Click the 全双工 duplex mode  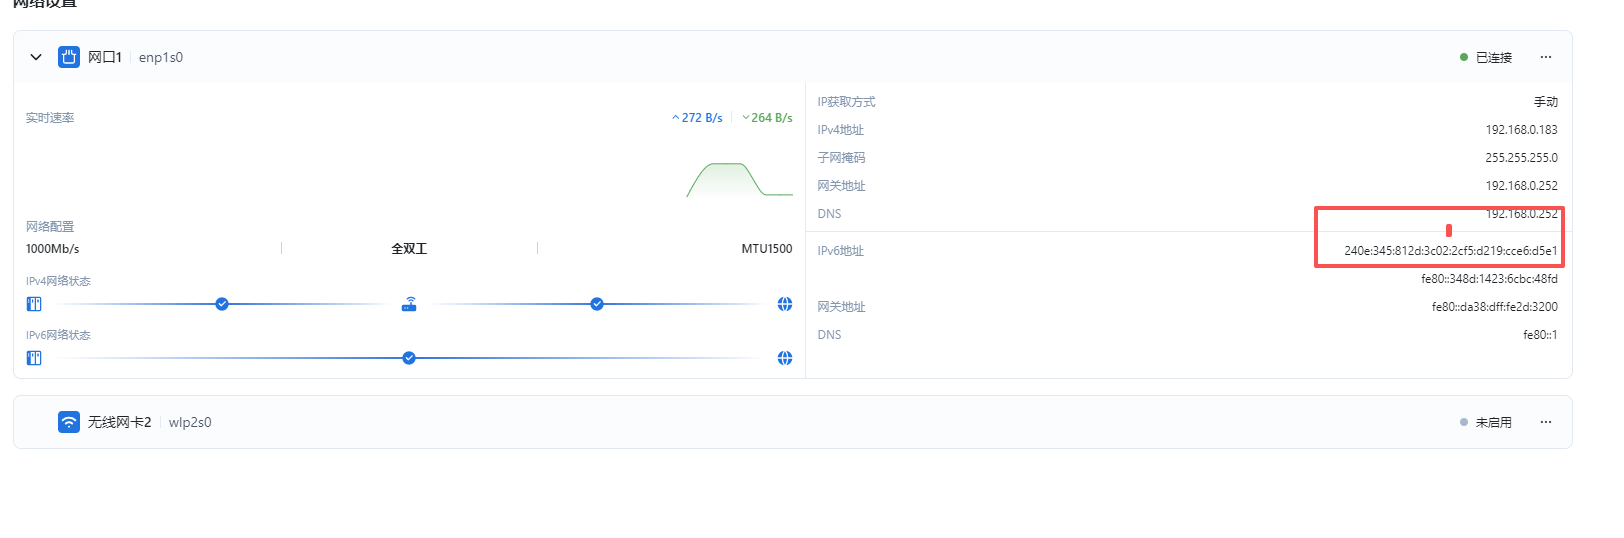[x=409, y=249]
